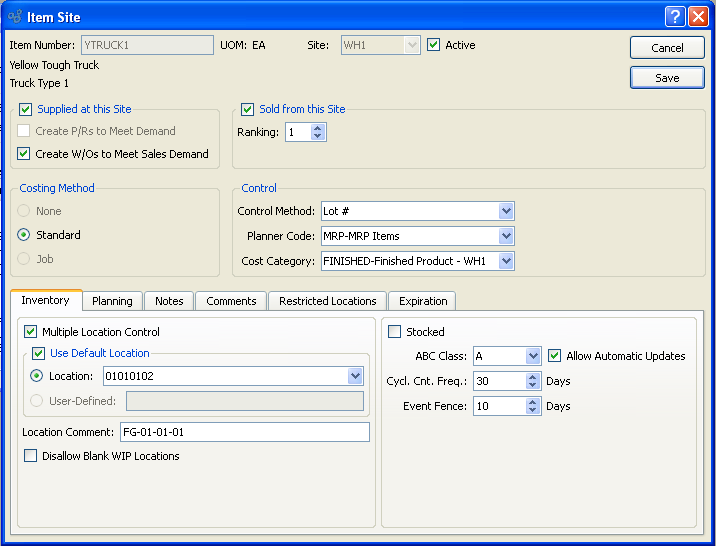Viewport: 716px width, 546px height.
Task: Click the Item Site title bar icon
Action: pyautogui.click(x=15, y=17)
